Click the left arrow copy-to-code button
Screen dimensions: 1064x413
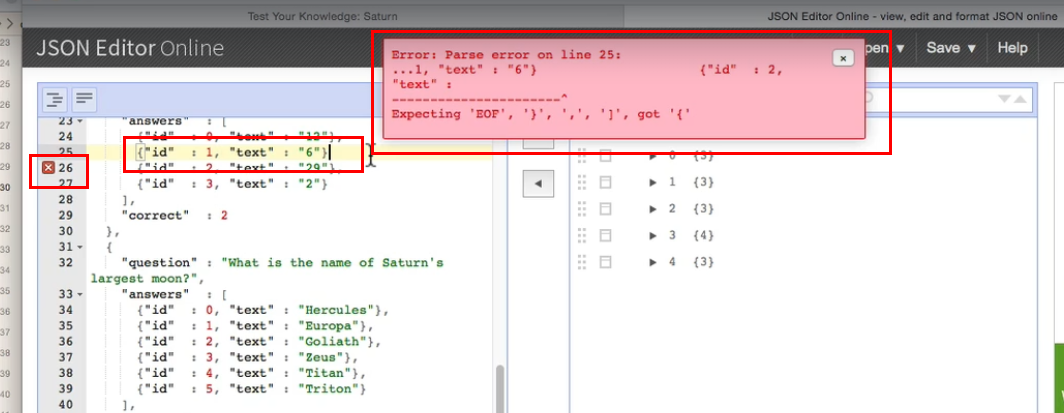tap(537, 183)
